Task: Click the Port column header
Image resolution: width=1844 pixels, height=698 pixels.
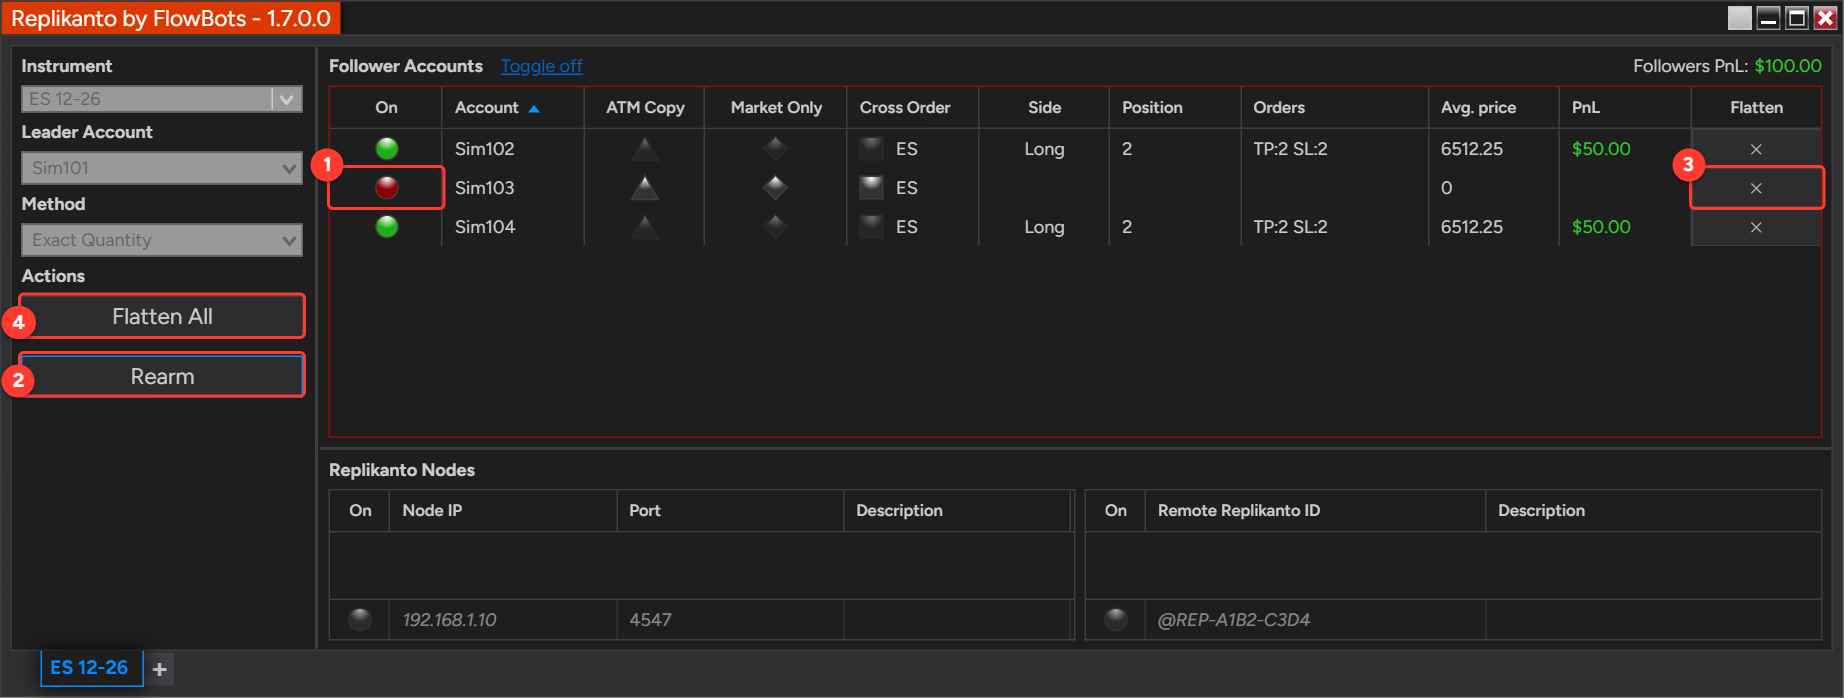Action: pos(730,510)
